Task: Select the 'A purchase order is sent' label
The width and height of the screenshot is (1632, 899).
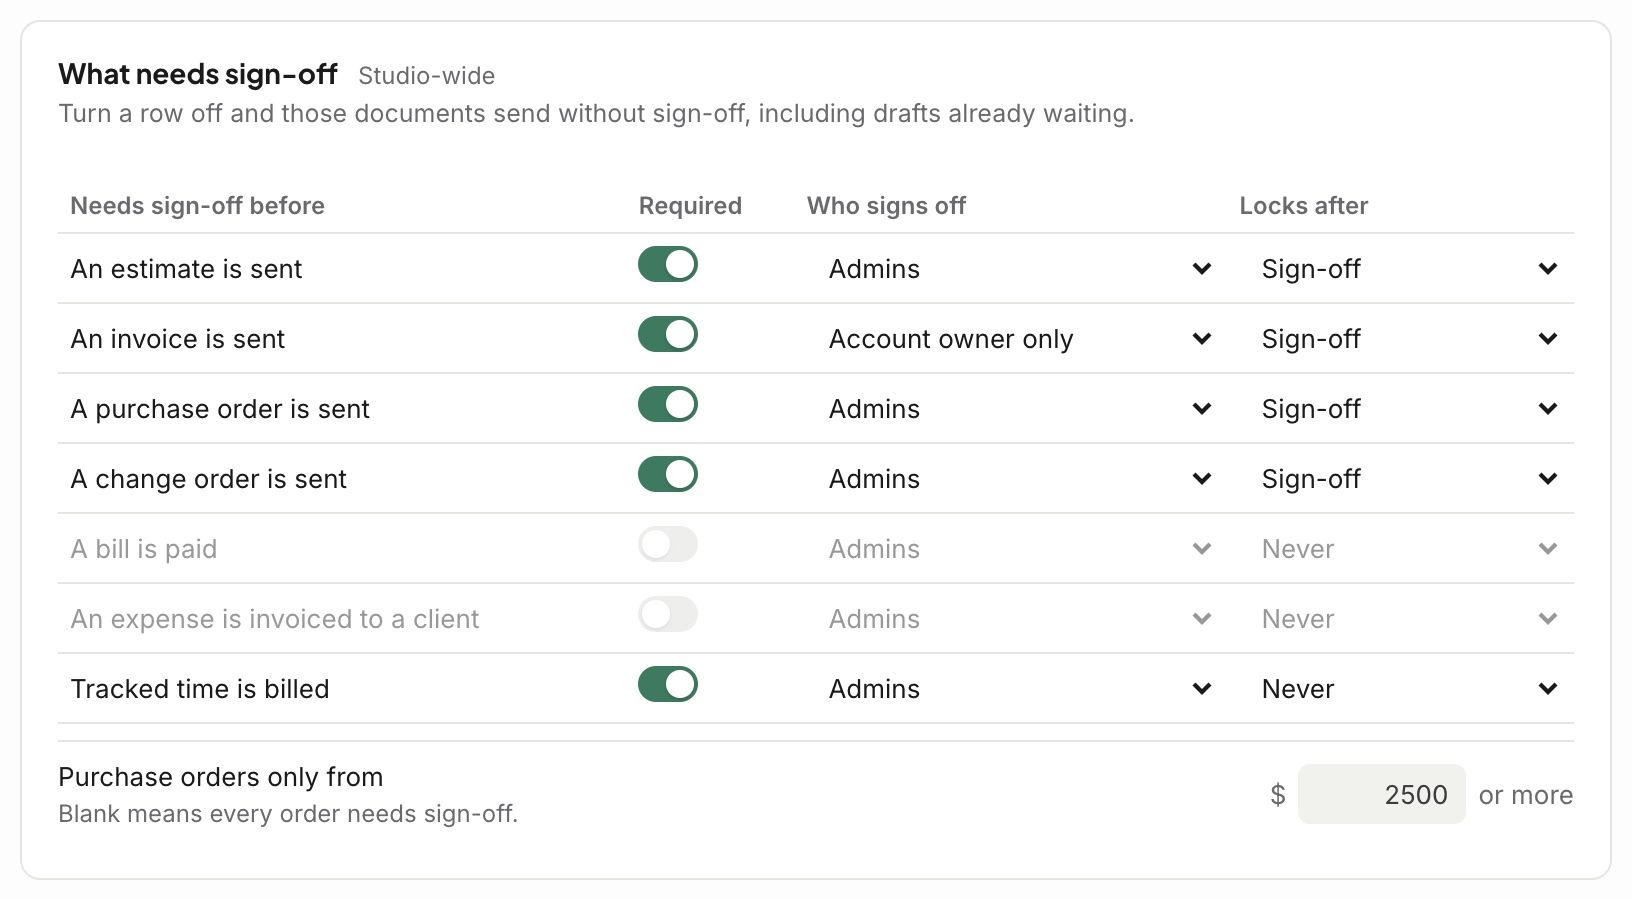Action: [x=220, y=409]
